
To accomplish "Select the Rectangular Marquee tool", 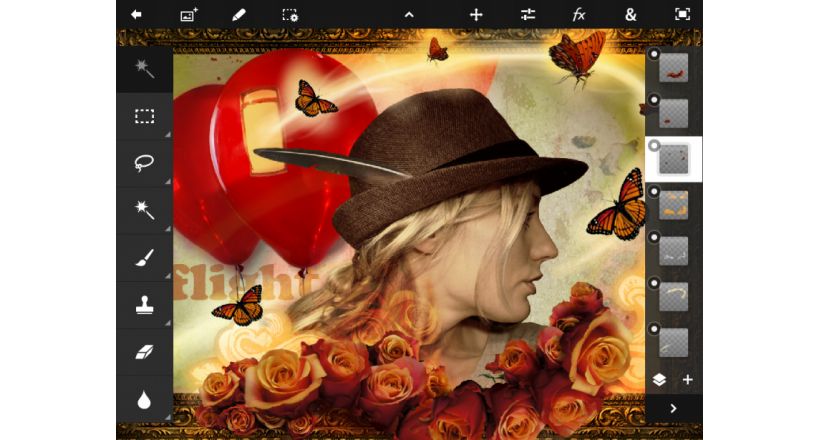I will click(x=144, y=116).
